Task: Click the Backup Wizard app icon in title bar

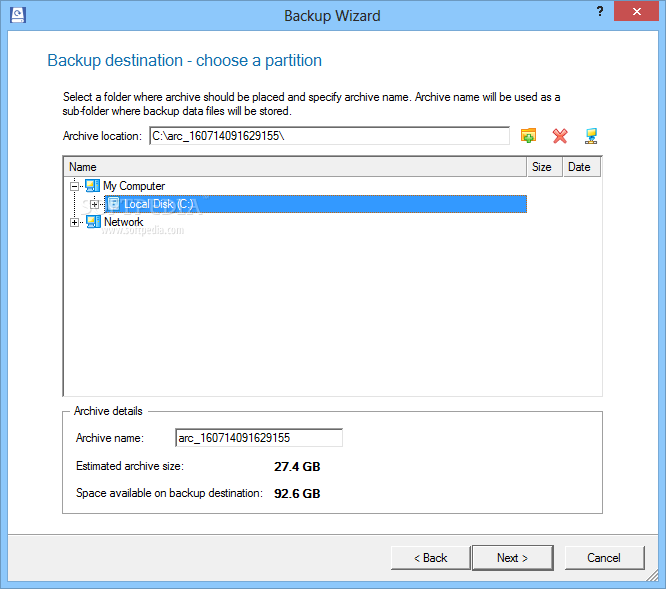Action: click(x=18, y=15)
